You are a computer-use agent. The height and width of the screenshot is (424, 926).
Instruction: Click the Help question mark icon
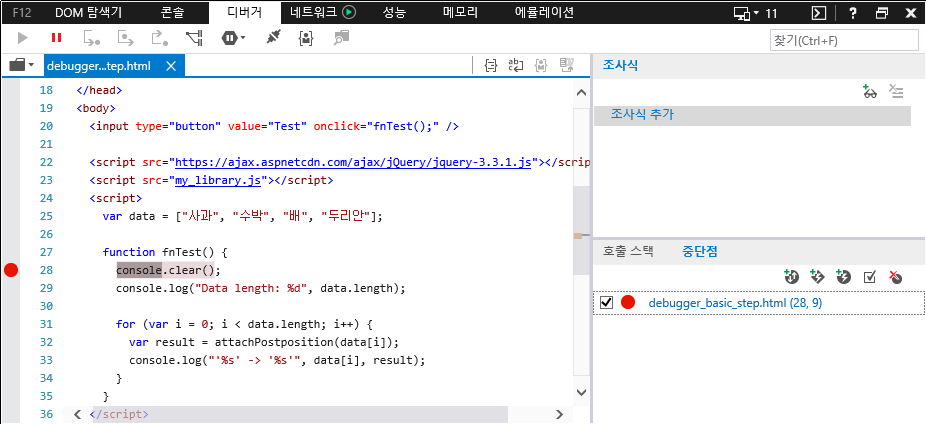(x=853, y=13)
